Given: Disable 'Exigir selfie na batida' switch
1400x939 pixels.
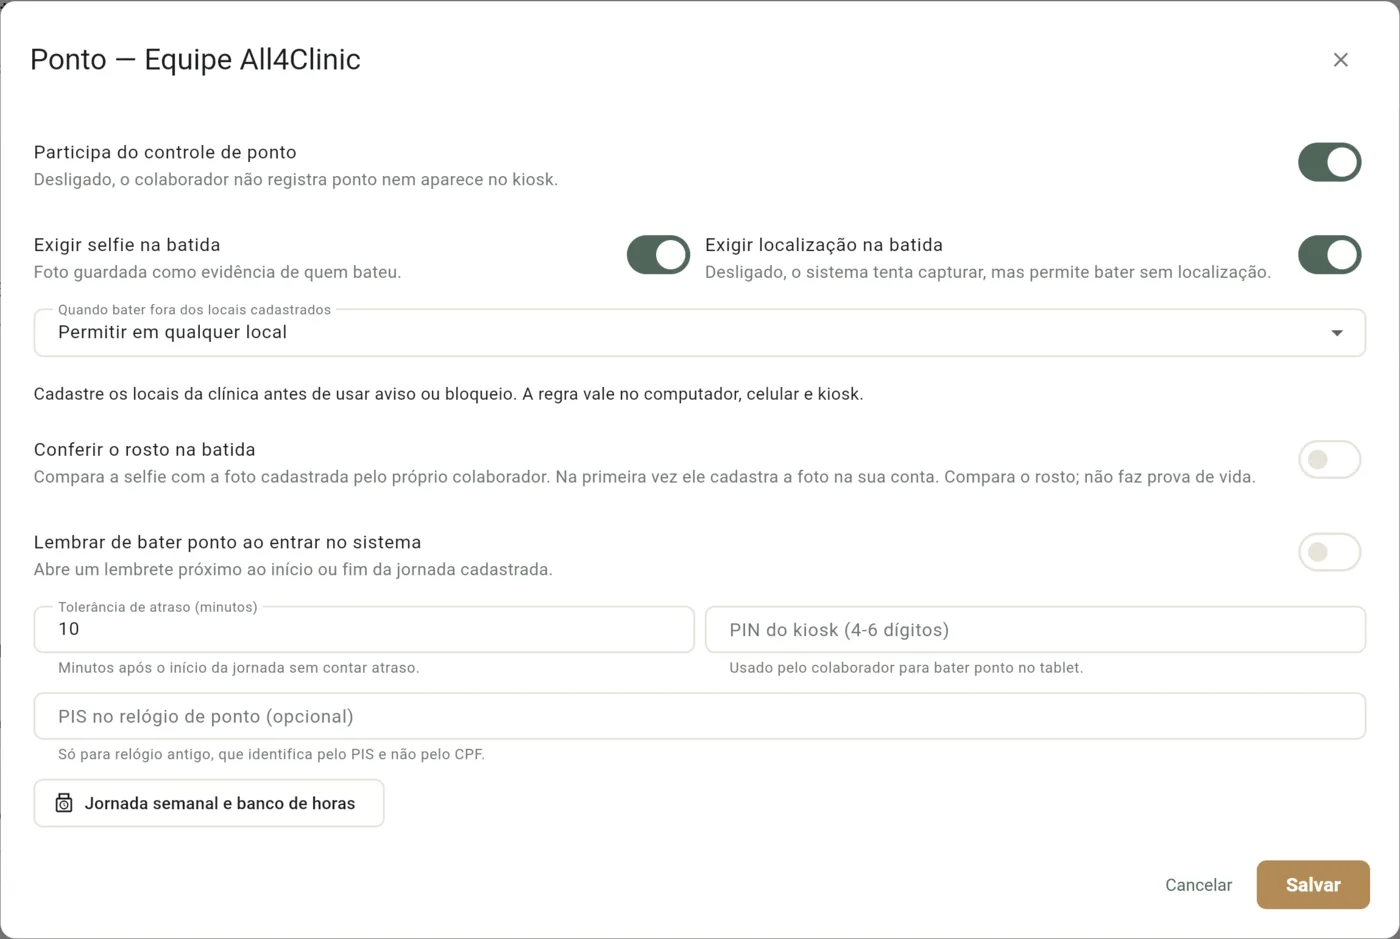Looking at the screenshot, I should pyautogui.click(x=658, y=255).
